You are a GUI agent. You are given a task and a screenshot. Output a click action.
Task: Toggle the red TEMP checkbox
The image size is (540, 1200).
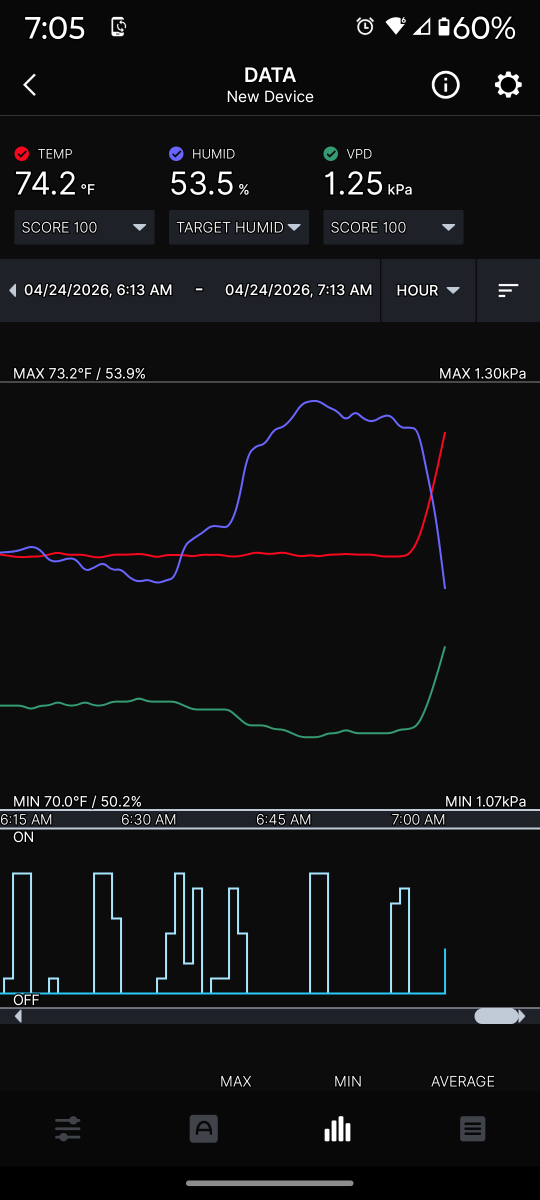(22, 154)
